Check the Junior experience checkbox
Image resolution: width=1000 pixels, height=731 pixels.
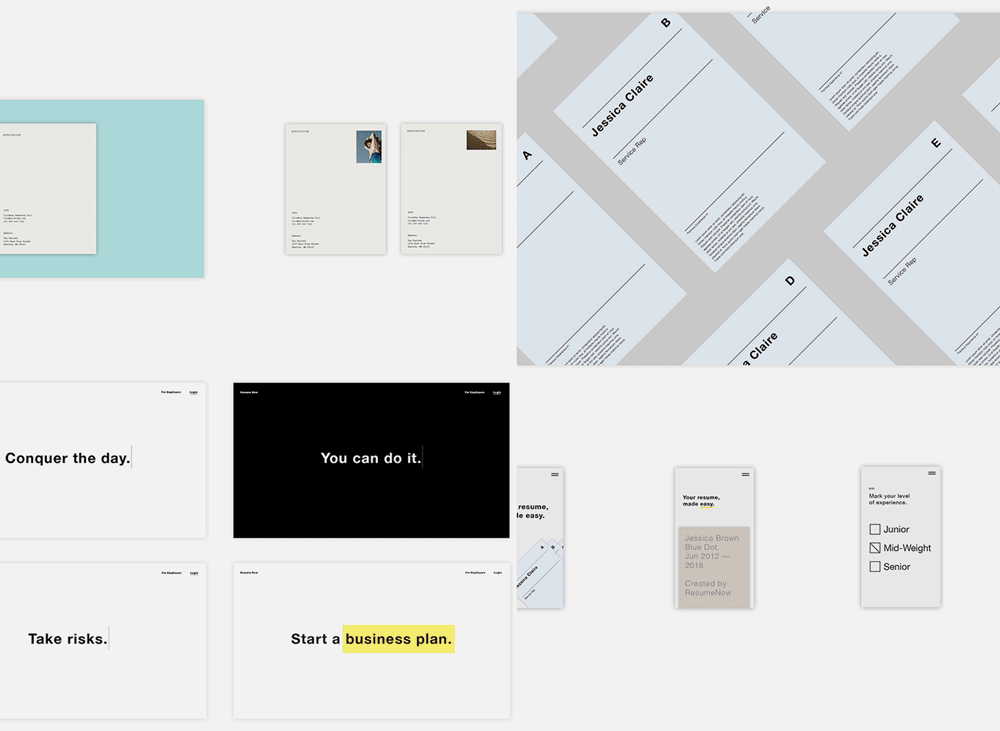(x=875, y=529)
